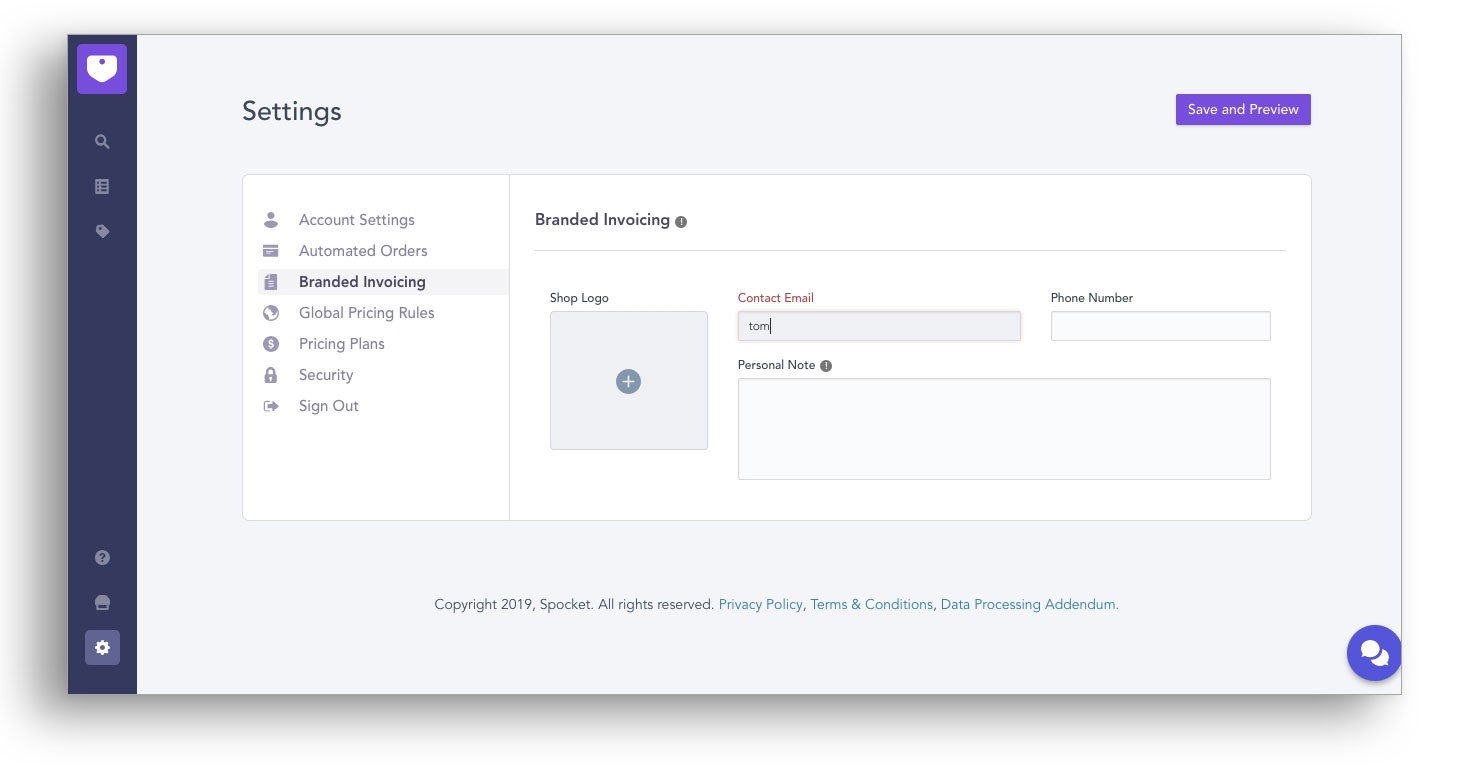Viewport: 1469px width, 773px height.
Task: Open the help question mark icon
Action: pos(102,558)
